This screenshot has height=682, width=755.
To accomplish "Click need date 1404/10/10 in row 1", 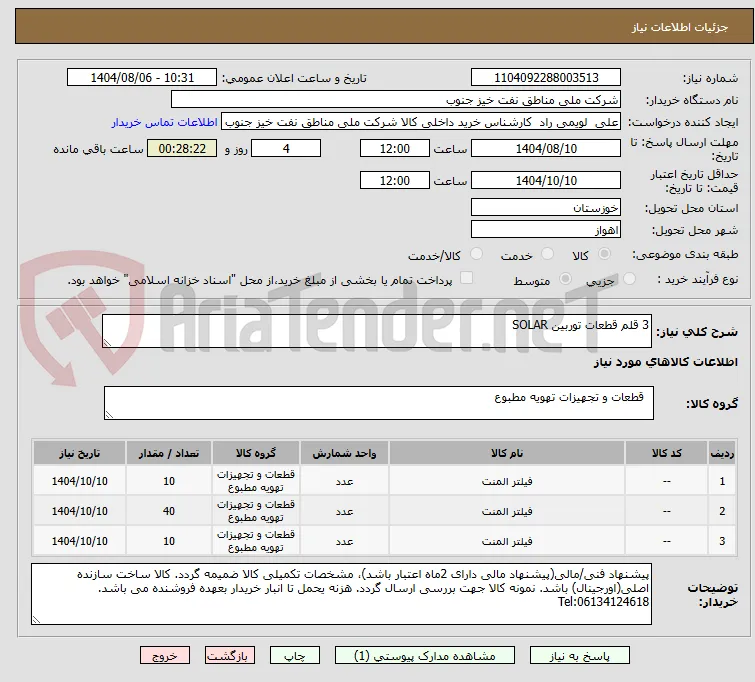I will coord(79,481).
